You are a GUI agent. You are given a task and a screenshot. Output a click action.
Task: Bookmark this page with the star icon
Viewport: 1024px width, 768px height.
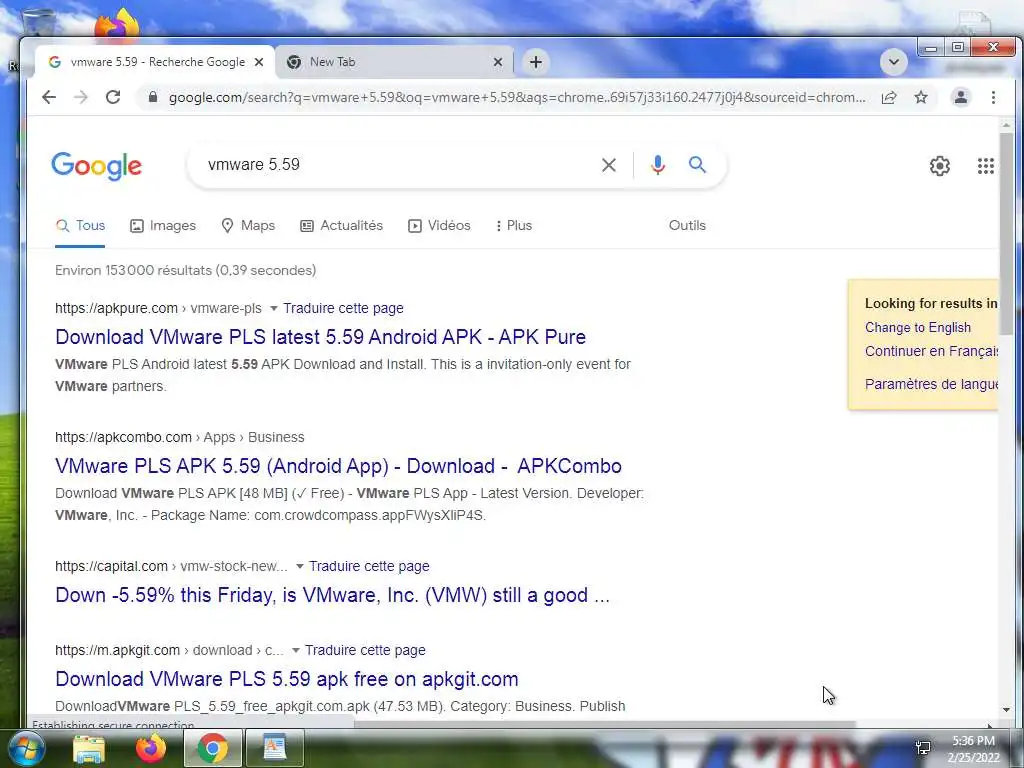point(921,97)
